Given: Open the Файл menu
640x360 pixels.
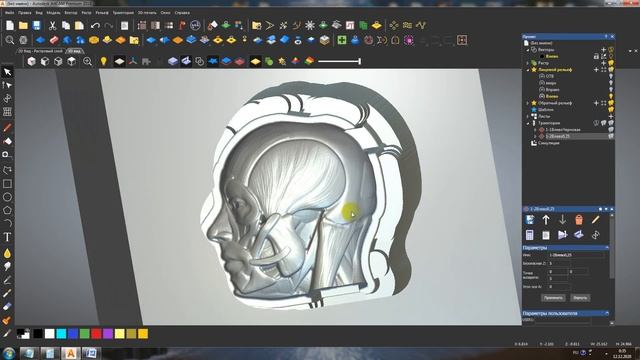Looking at the screenshot, I should click(x=9, y=13).
